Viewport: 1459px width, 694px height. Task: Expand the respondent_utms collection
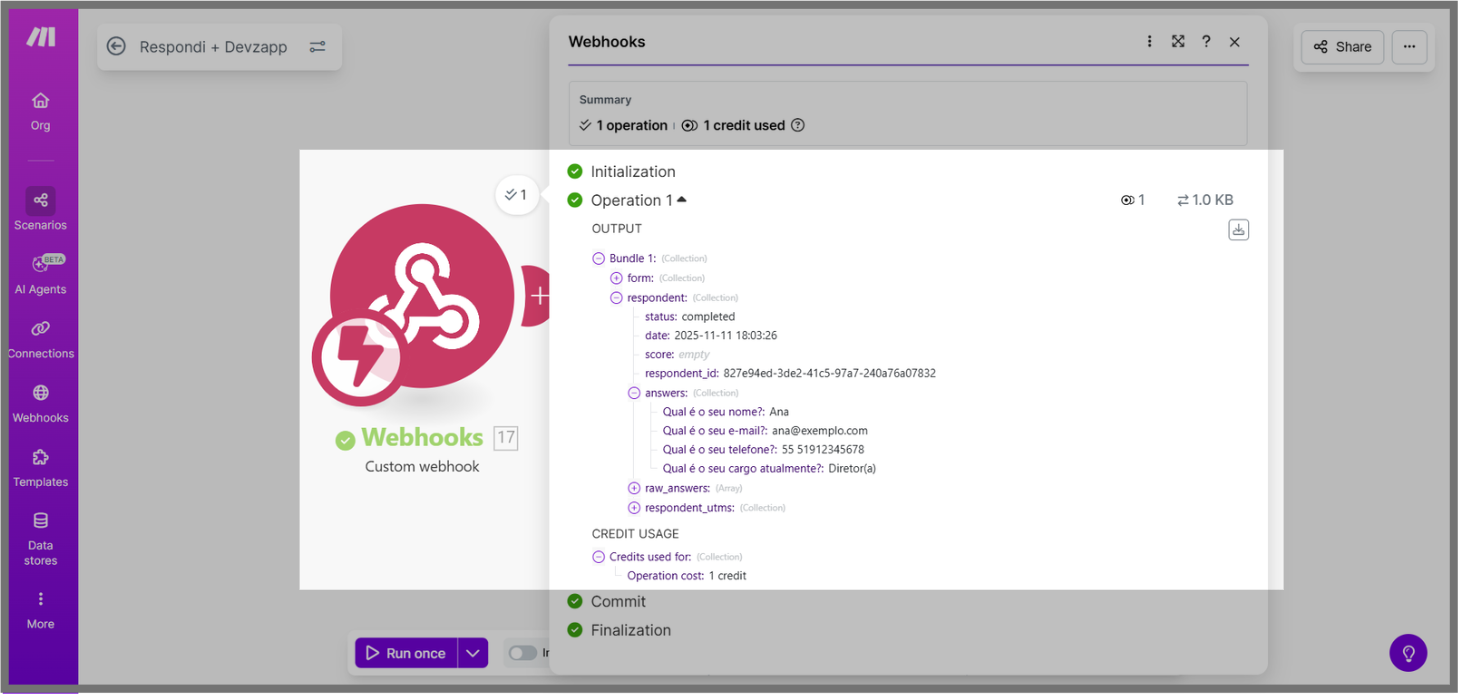[634, 508]
